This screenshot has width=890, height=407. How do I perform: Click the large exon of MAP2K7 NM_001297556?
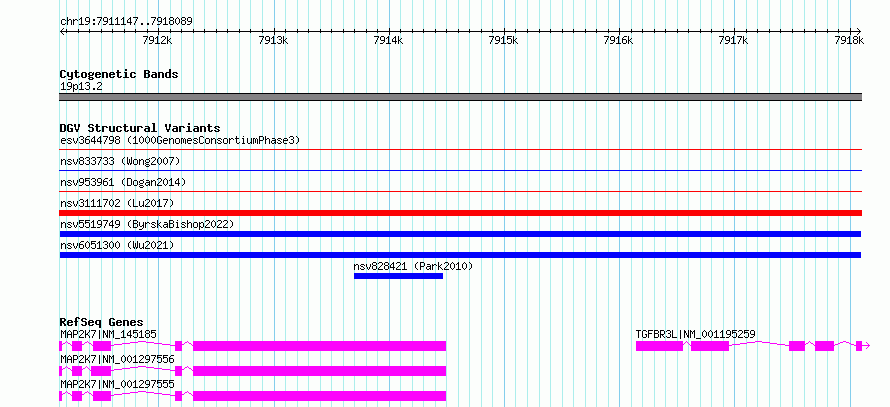tap(320, 371)
